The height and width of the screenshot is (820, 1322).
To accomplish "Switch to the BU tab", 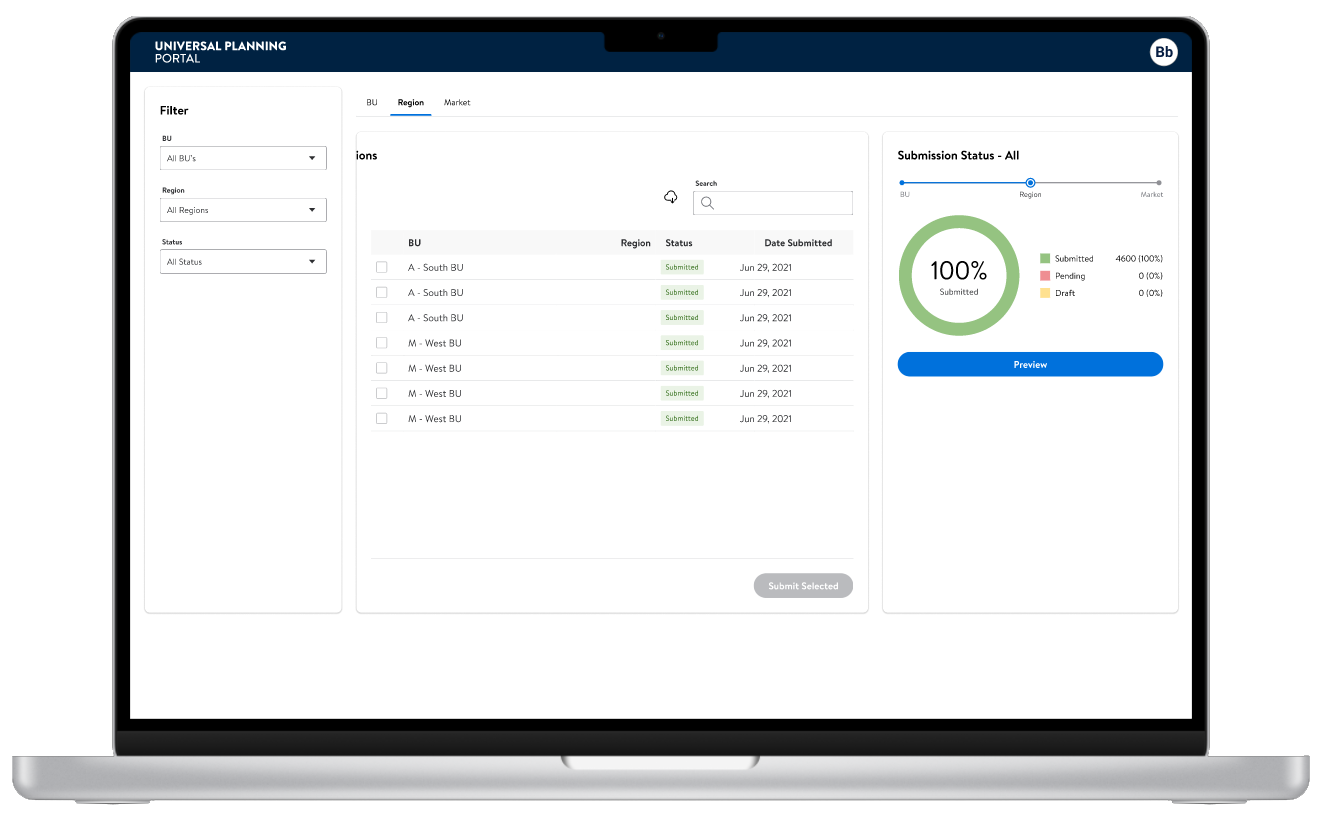I will click(x=372, y=103).
